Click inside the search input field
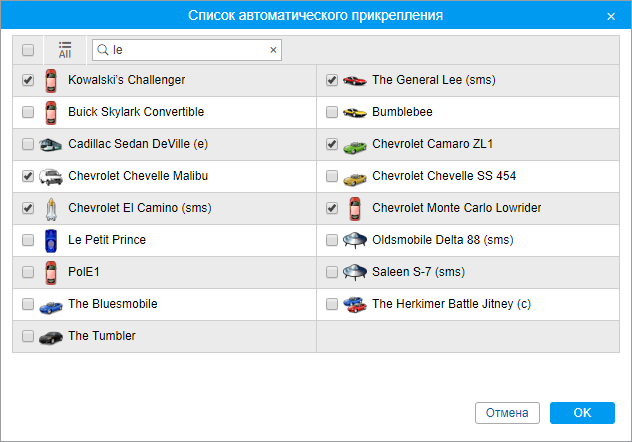Screen dimensions: 632x442 point(185,49)
